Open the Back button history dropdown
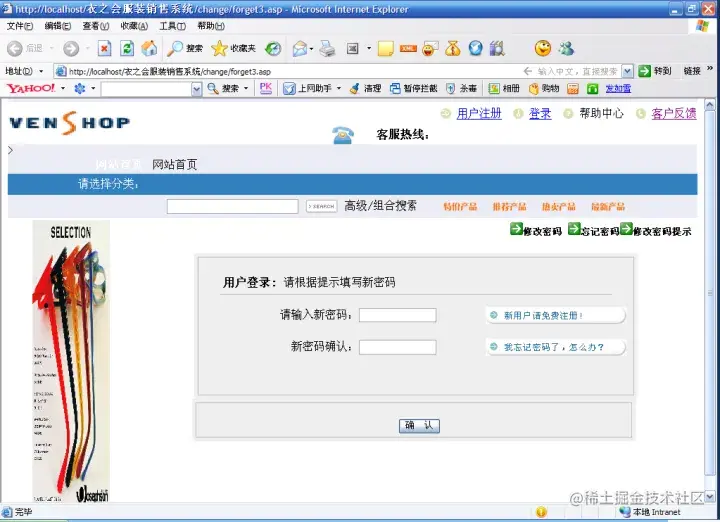The width and height of the screenshot is (720, 522). coord(51,48)
